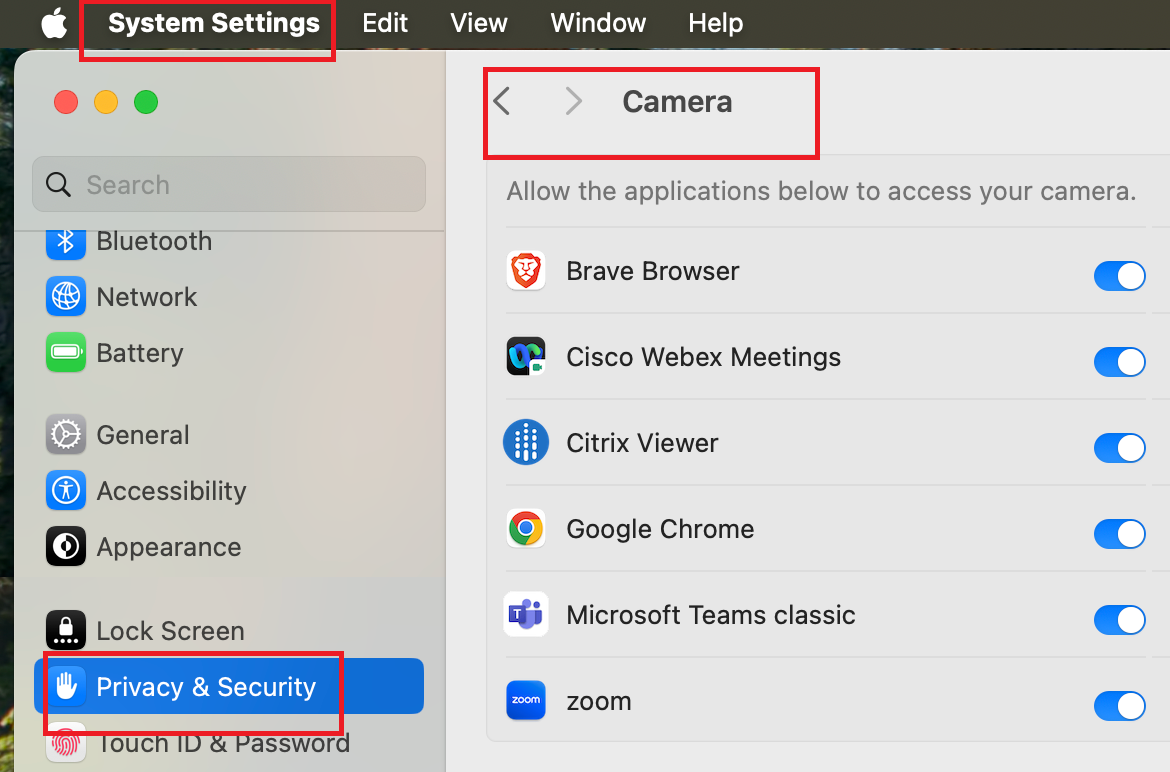
Task: Toggle Cisco Webex Meetings camera switch
Action: [x=1119, y=362]
